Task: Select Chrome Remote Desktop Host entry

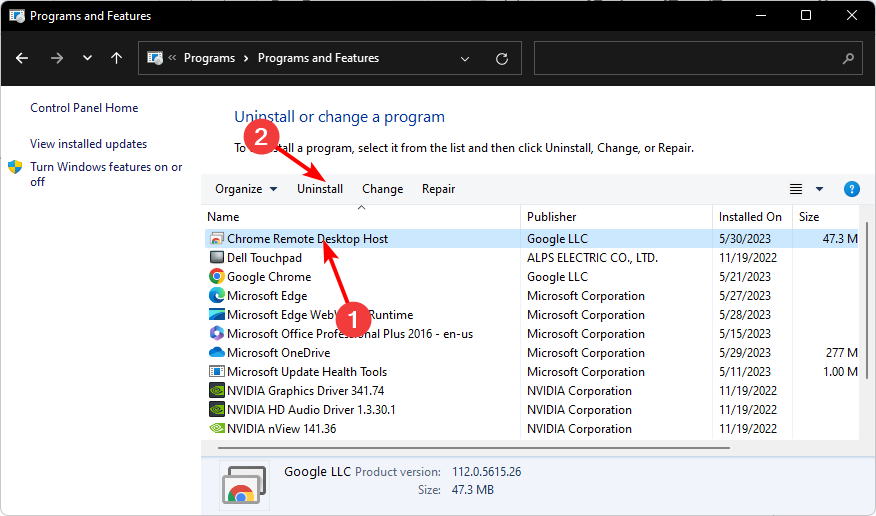Action: pyautogui.click(x=531, y=239)
